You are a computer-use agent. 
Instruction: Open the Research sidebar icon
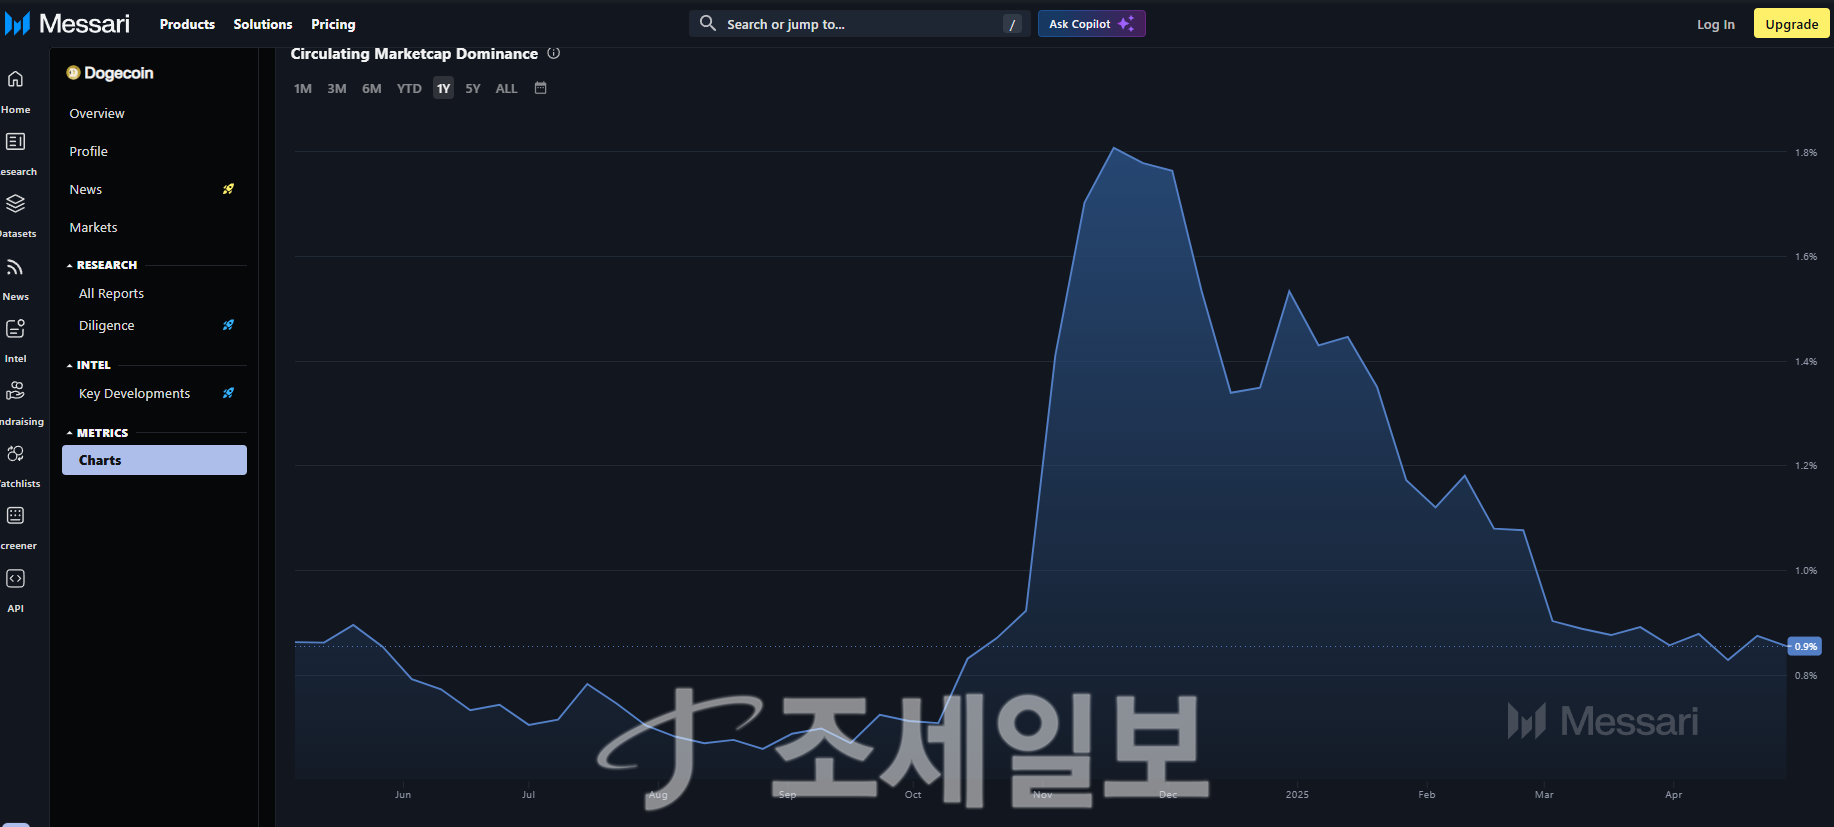pos(15,142)
